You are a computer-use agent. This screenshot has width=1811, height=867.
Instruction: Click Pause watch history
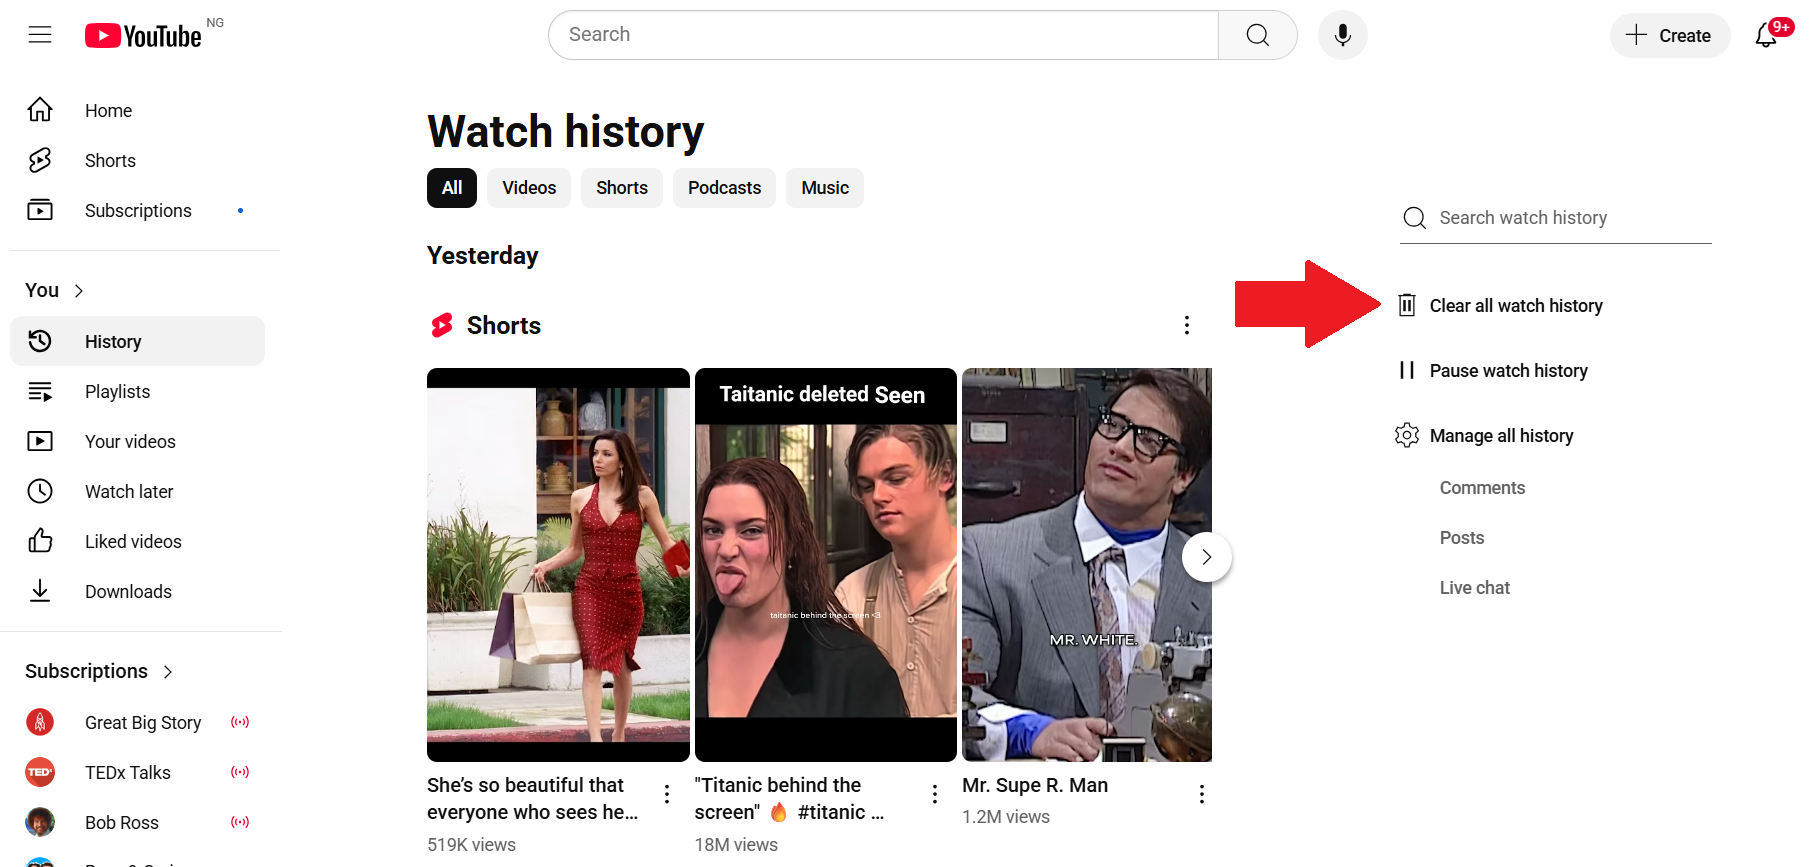[x=1509, y=371]
